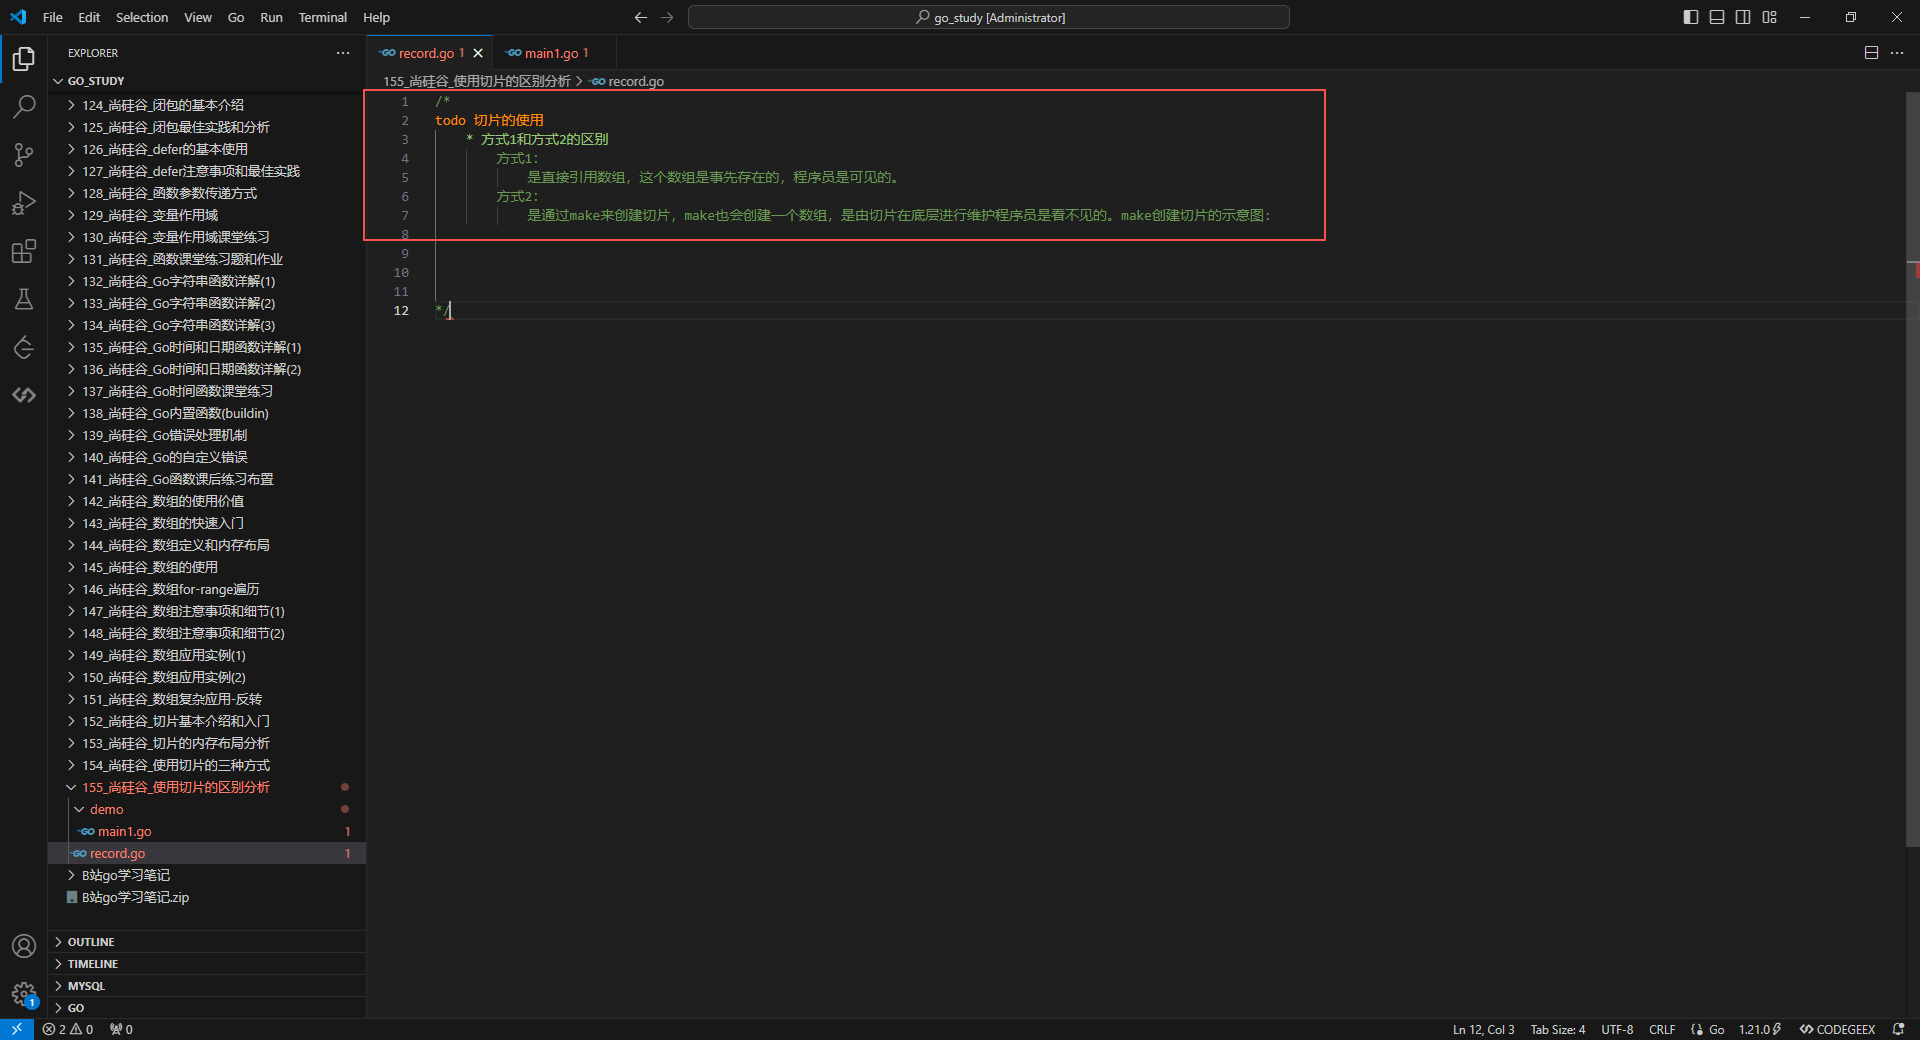Open the Go menu in menu bar
The height and width of the screenshot is (1040, 1920).
click(236, 17)
